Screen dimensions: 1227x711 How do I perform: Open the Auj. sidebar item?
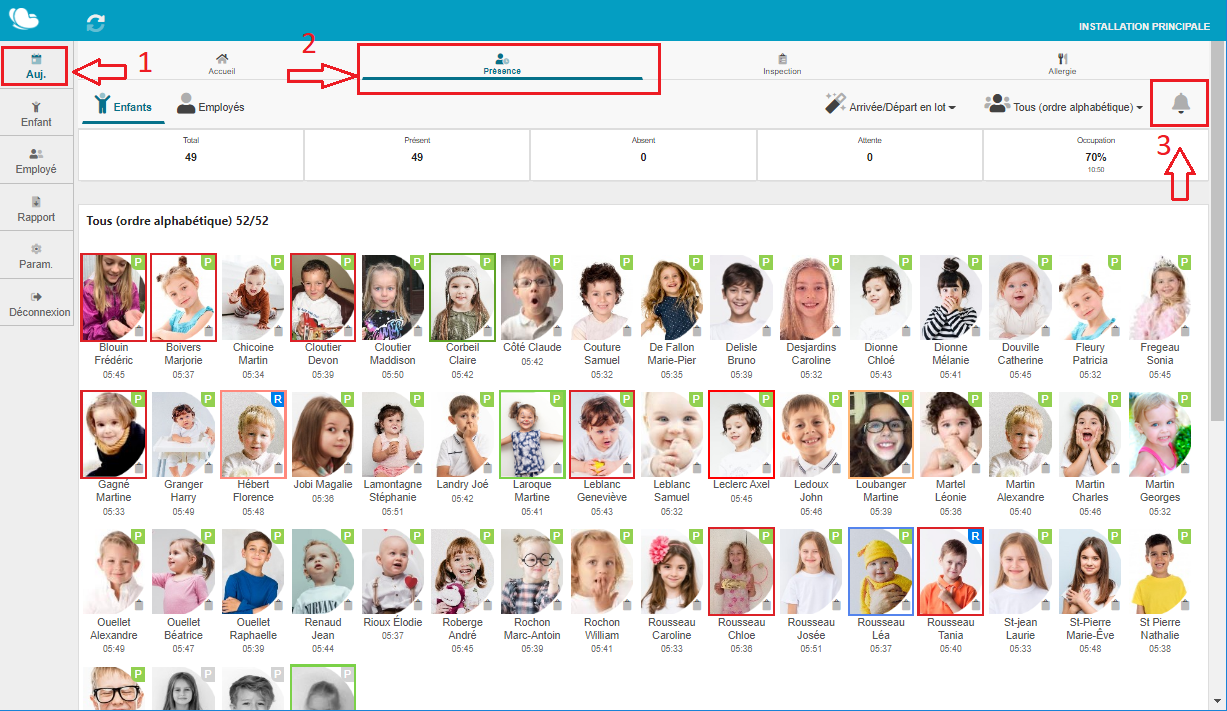[x=35, y=66]
